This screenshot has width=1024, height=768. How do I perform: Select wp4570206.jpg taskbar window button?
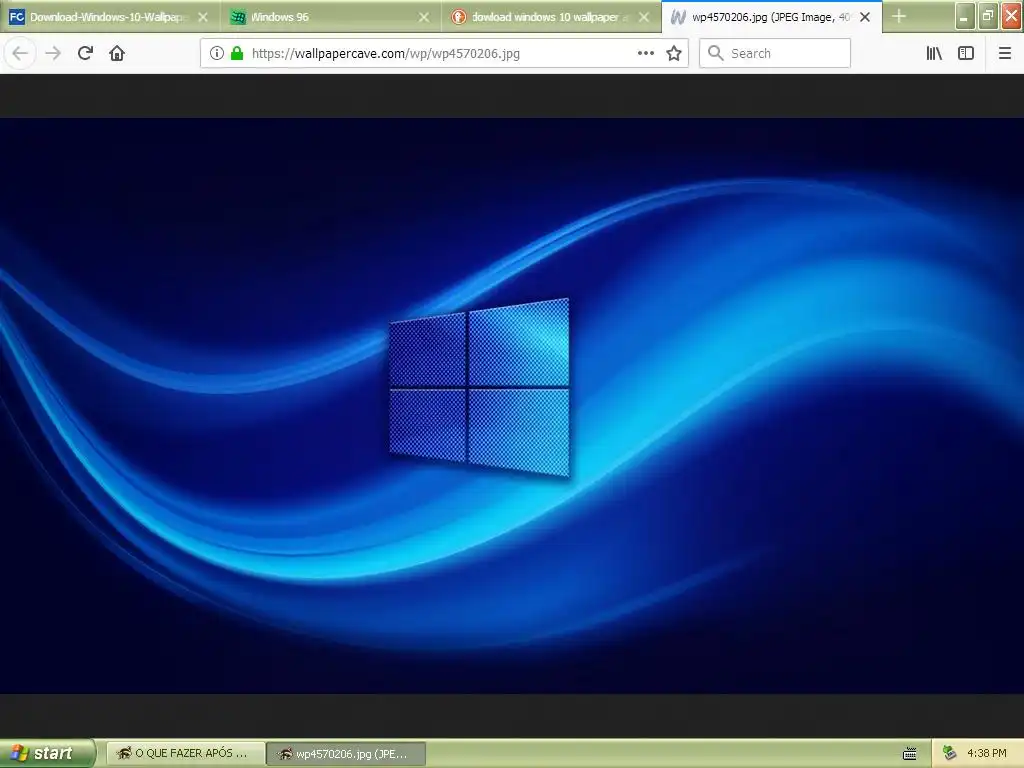(x=346, y=754)
